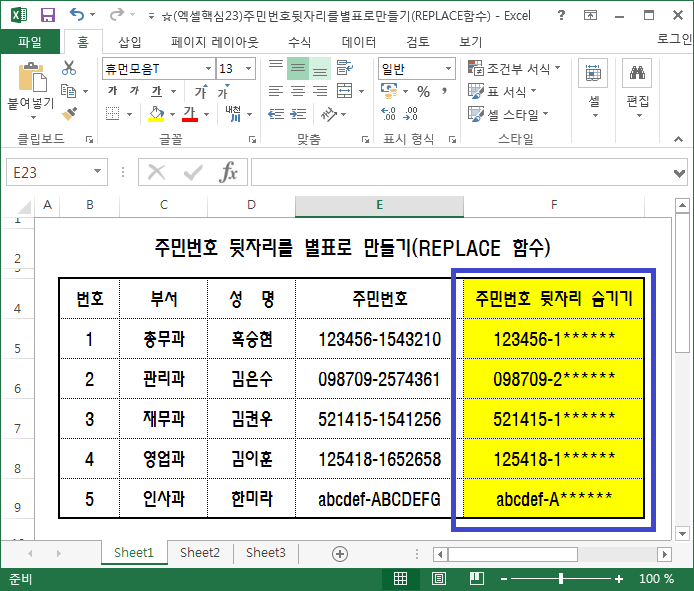Screen dimensions: 694x591
Task: Click the Orientation text angle icon
Action: [x=329, y=114]
